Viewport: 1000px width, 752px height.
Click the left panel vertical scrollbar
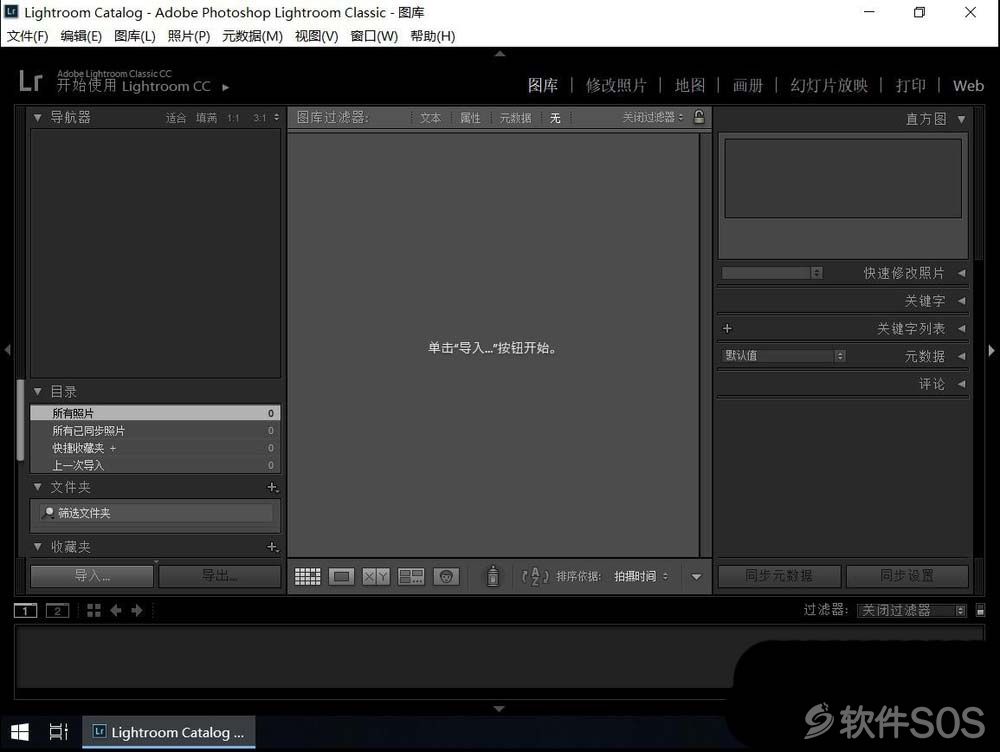(x=20, y=420)
